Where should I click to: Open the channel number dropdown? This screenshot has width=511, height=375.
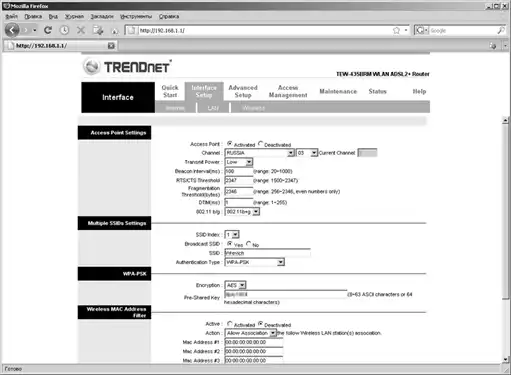pos(307,153)
